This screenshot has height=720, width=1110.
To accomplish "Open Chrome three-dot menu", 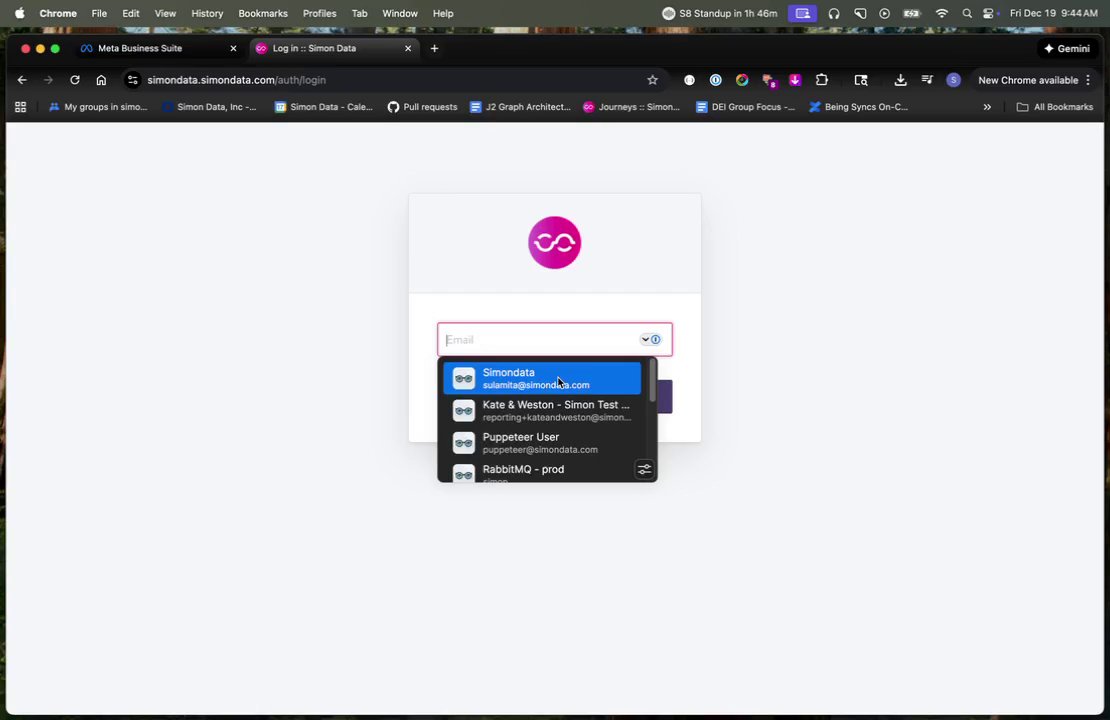I will (1088, 80).
